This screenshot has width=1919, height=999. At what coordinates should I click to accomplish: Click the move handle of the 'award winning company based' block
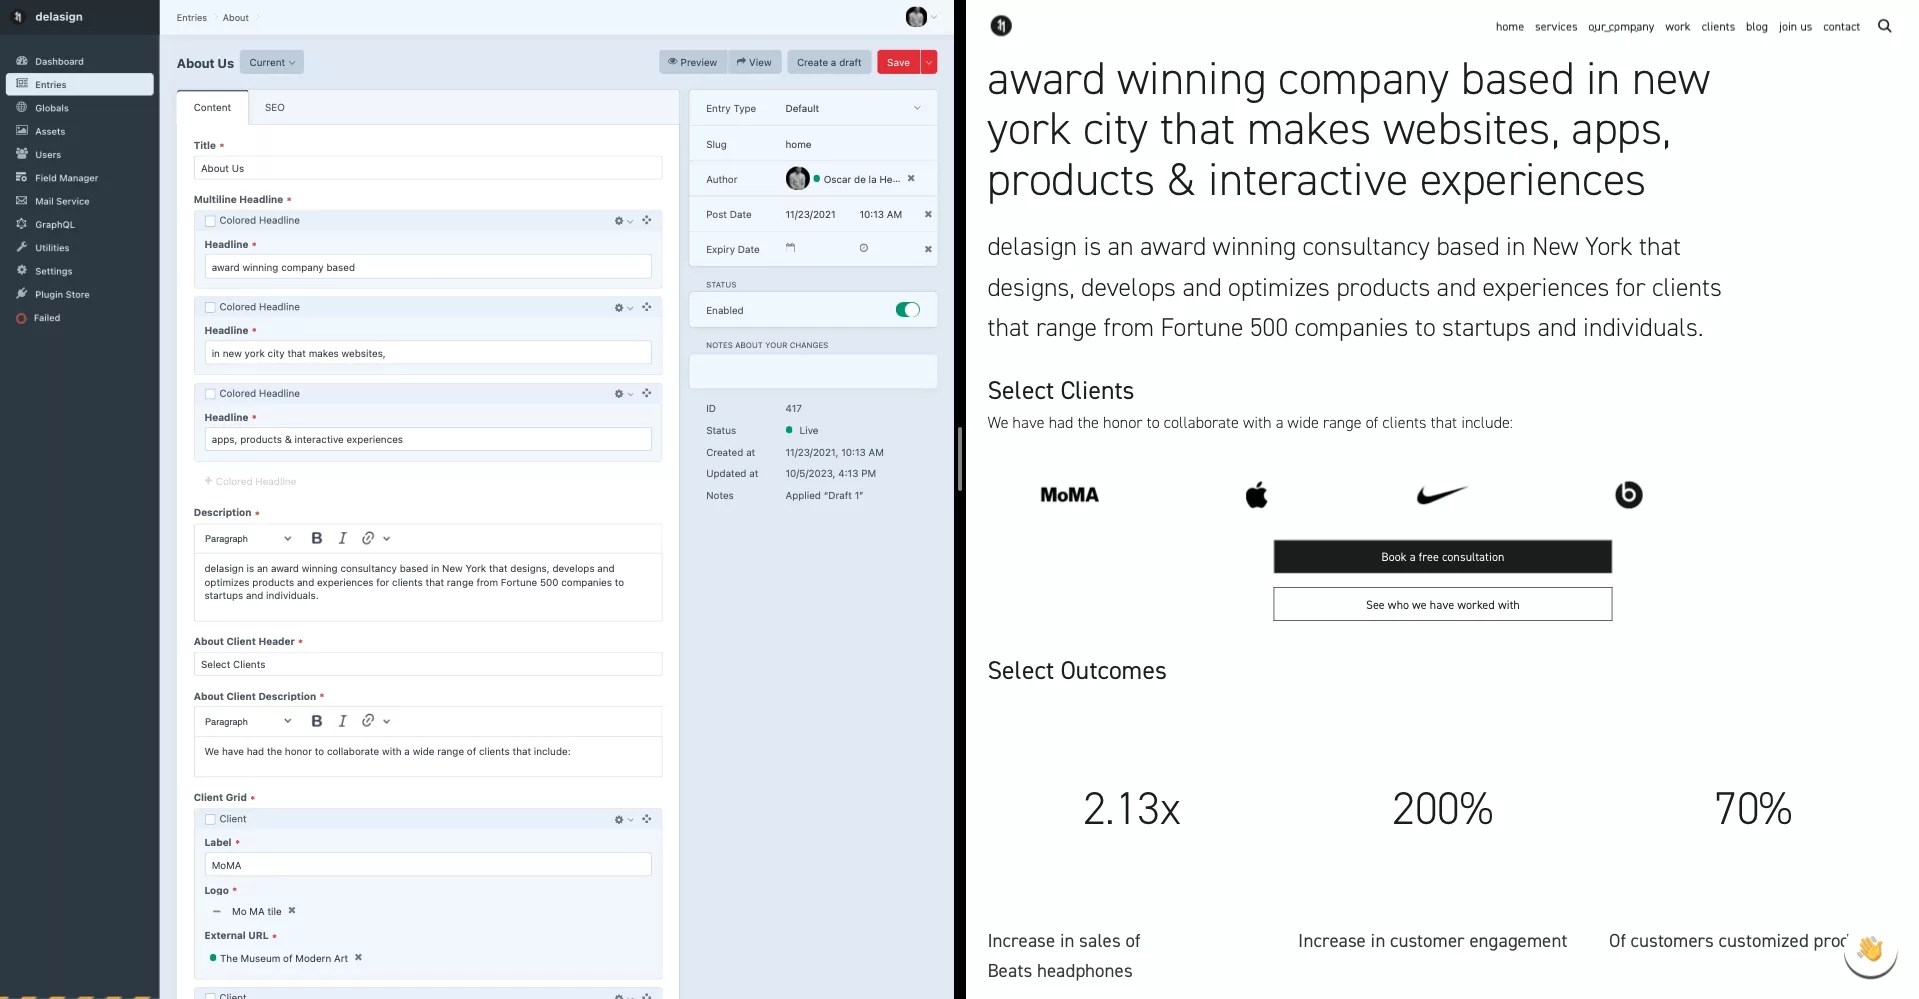click(647, 220)
